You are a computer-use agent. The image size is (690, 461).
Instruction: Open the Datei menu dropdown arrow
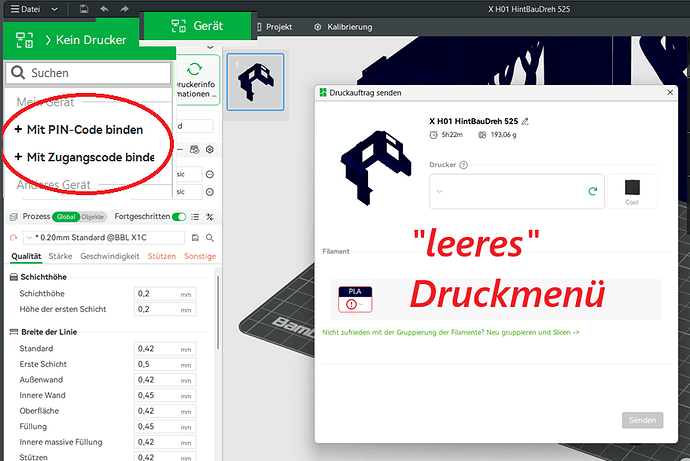click(54, 9)
